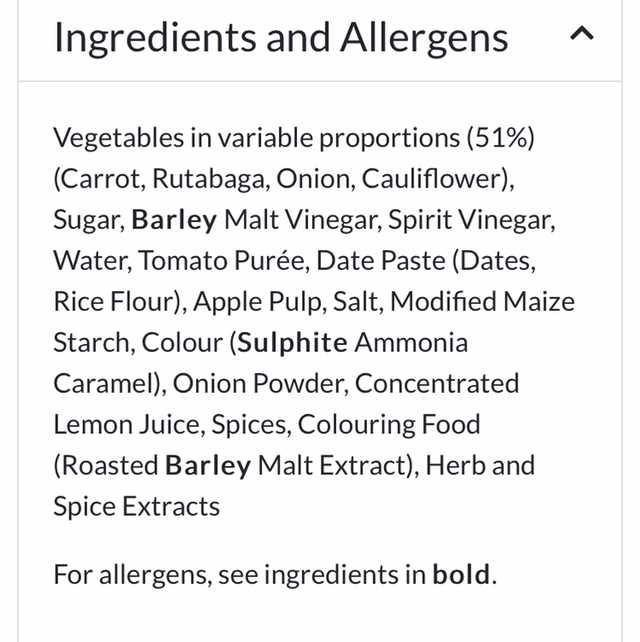Click the Ingredients and Allergens heading
The image size is (640, 642).
pos(281,38)
